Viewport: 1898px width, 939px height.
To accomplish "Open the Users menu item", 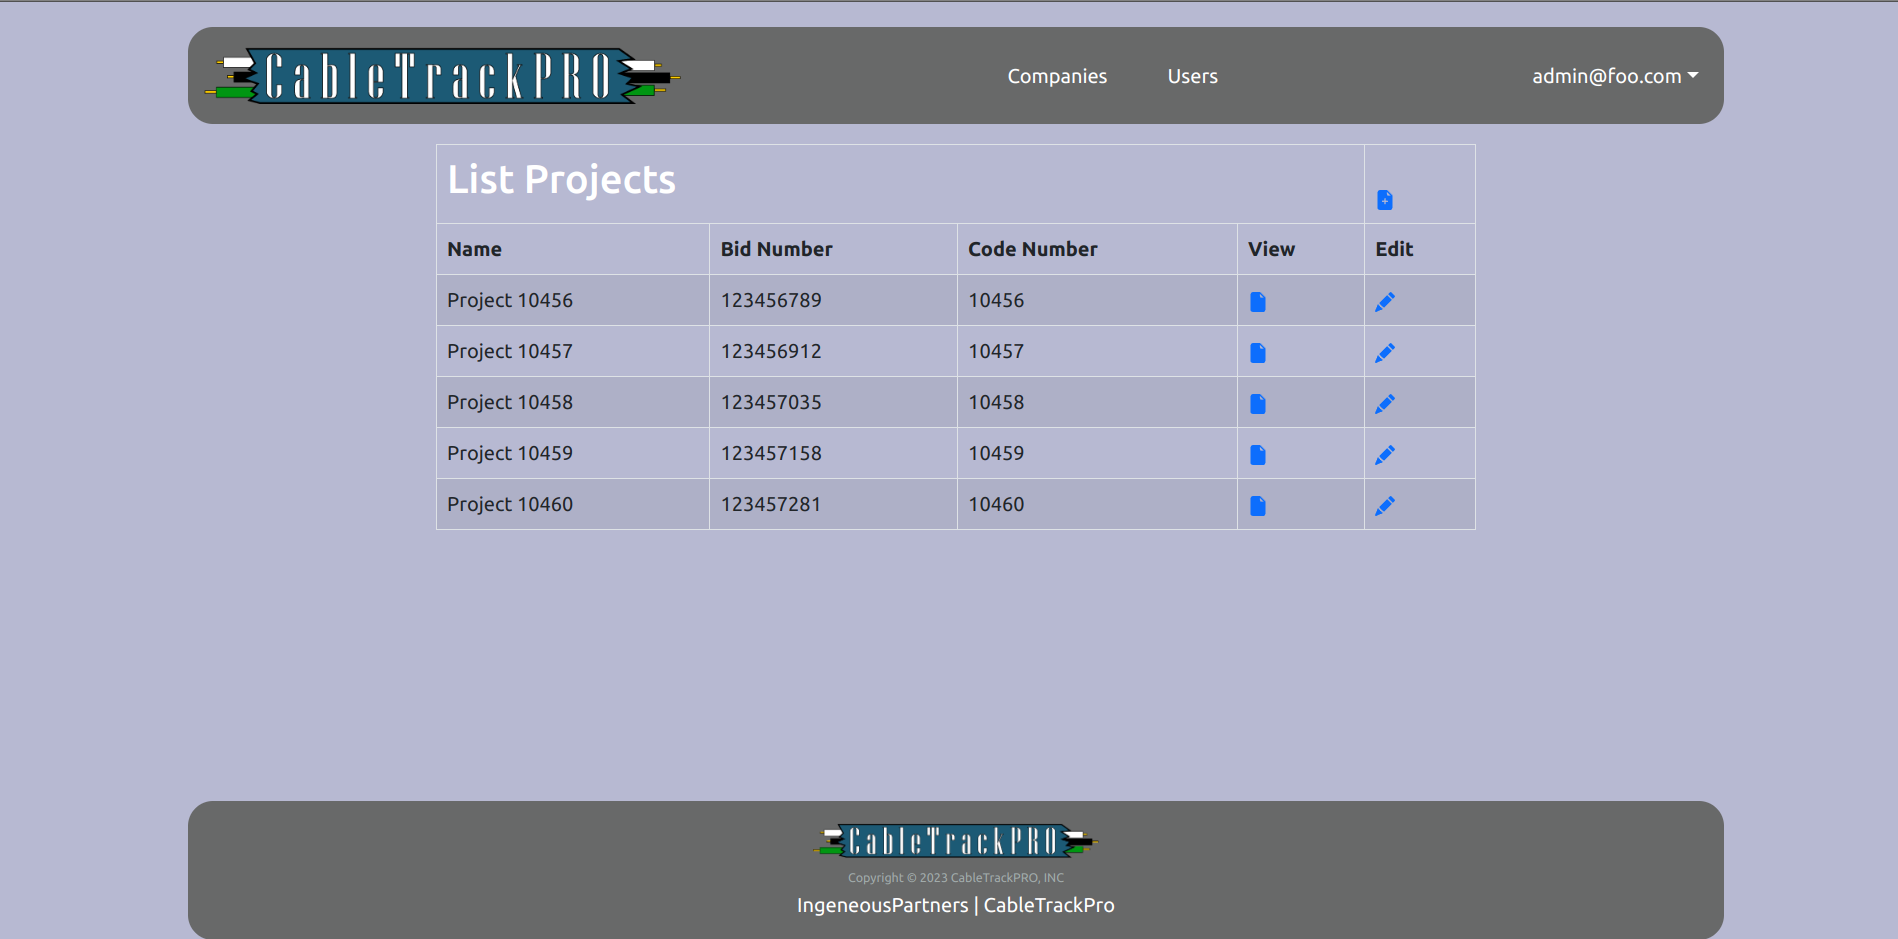I will (x=1192, y=76).
